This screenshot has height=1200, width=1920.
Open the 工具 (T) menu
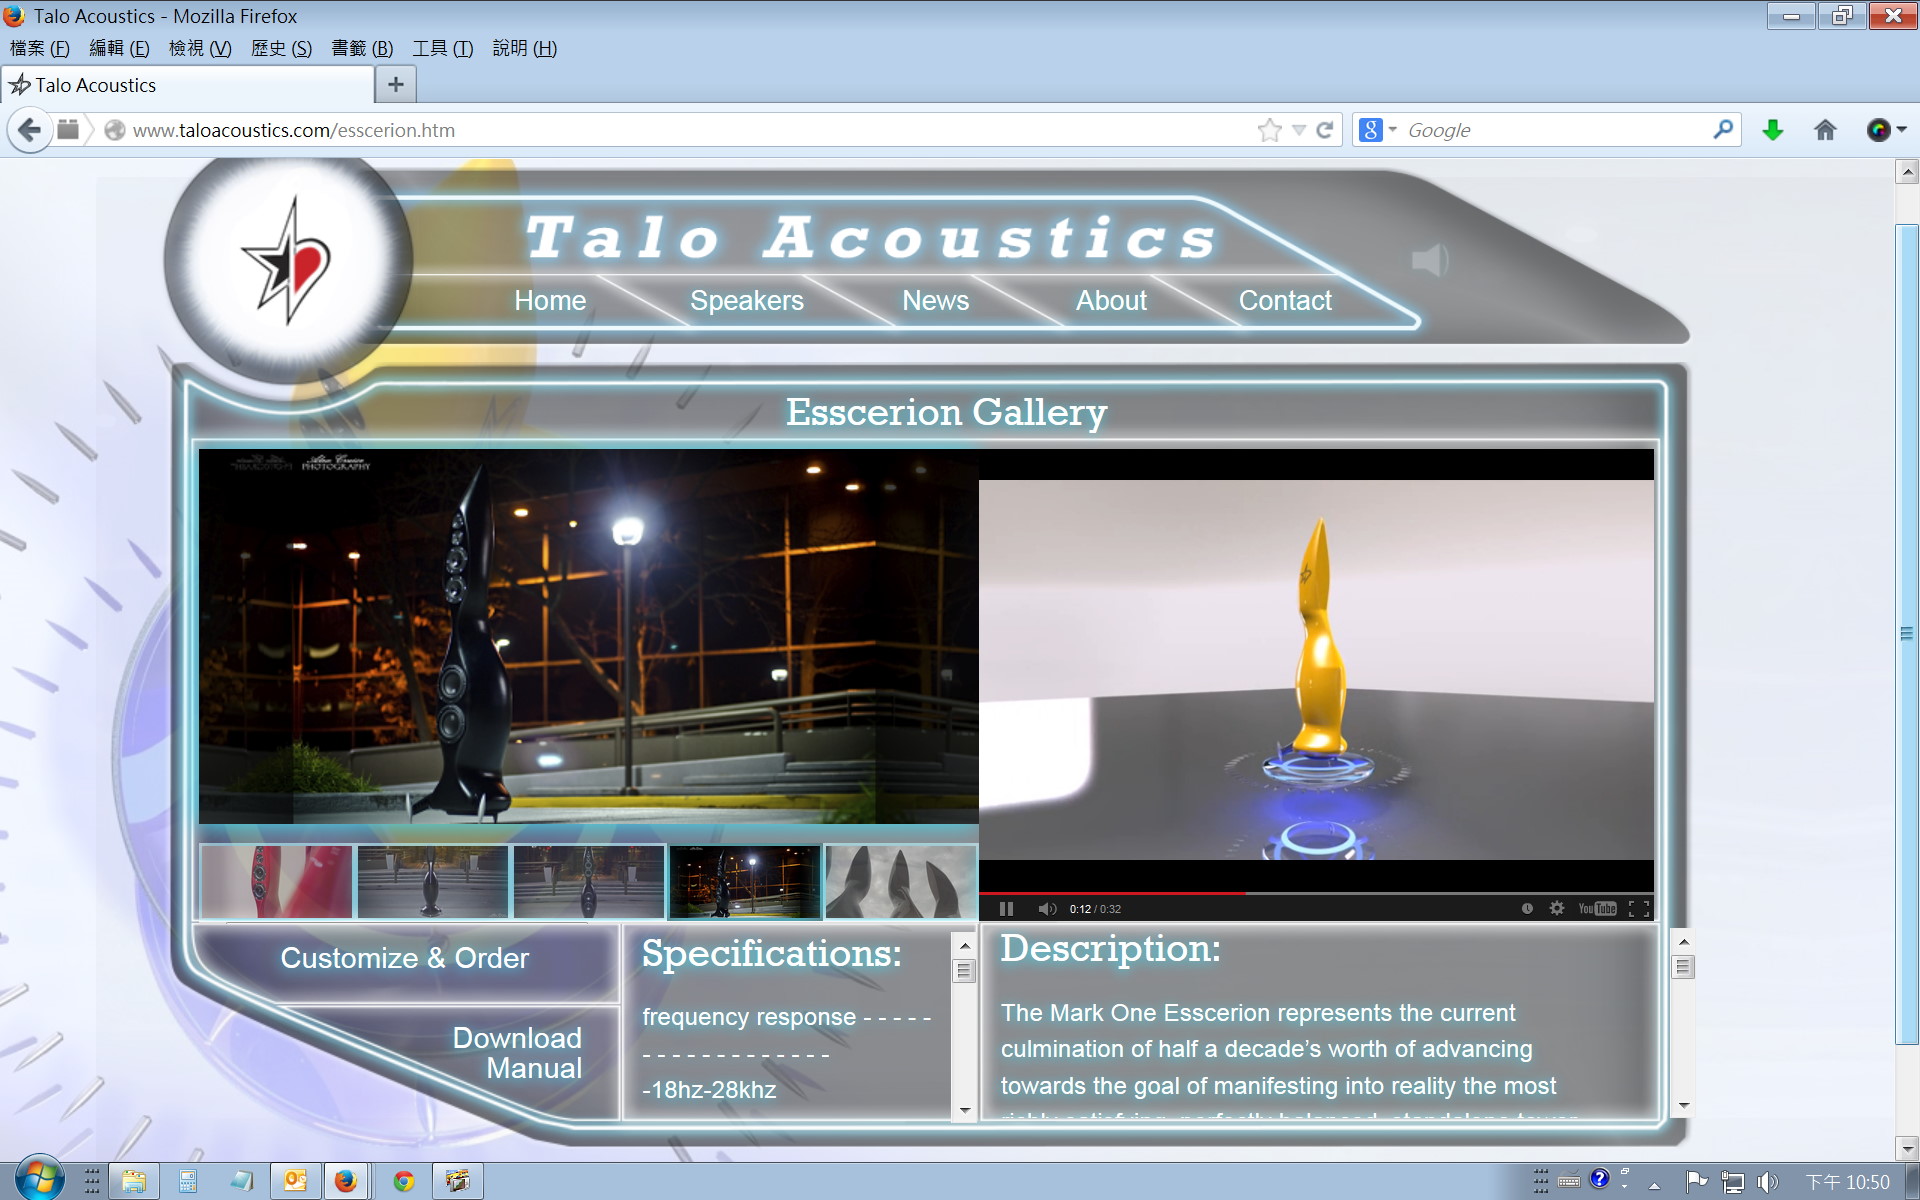click(x=443, y=48)
